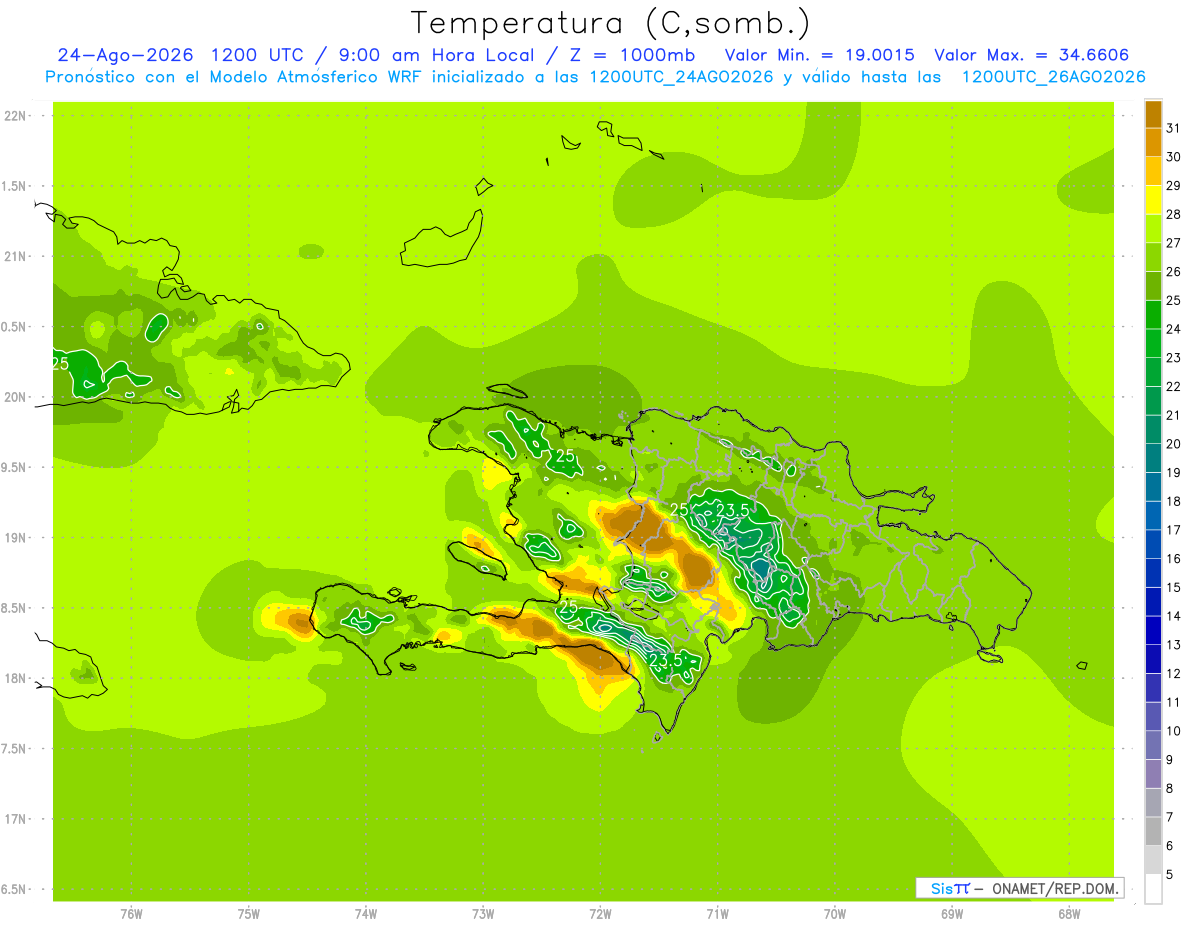This screenshot has height=927, width=1200.
Task: Click the '25' contour label in northern Haiti
Action: pos(566,456)
